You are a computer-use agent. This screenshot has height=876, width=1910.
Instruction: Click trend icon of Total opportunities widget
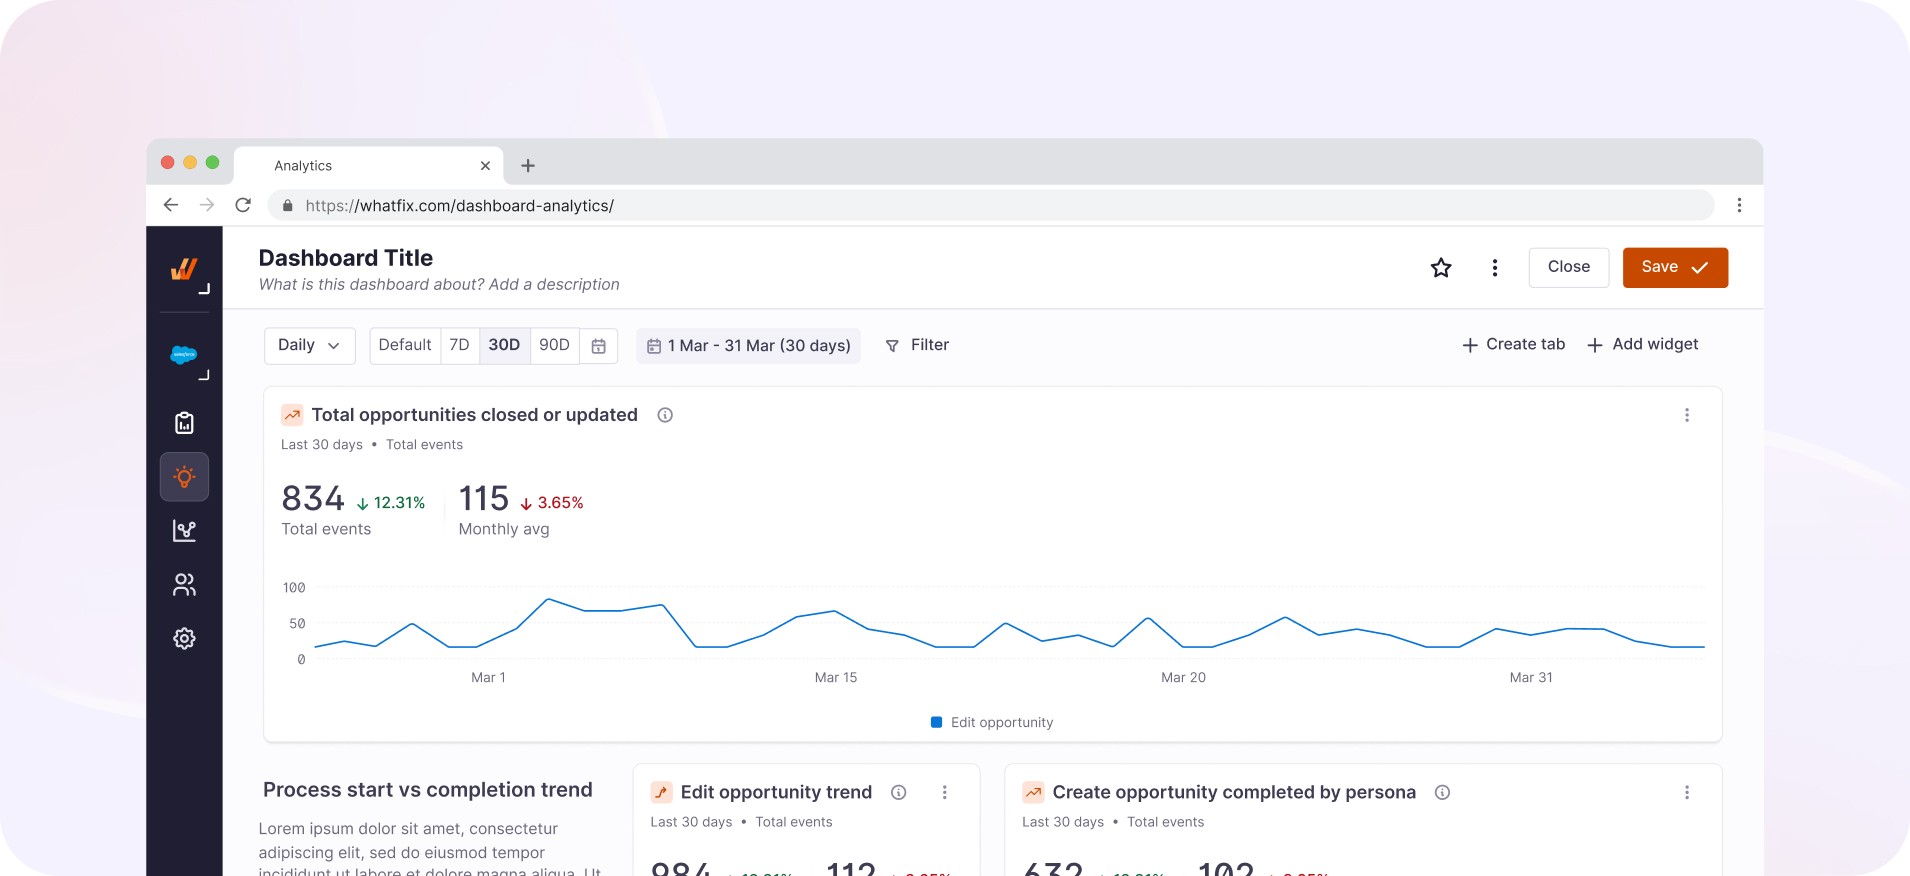[292, 415]
